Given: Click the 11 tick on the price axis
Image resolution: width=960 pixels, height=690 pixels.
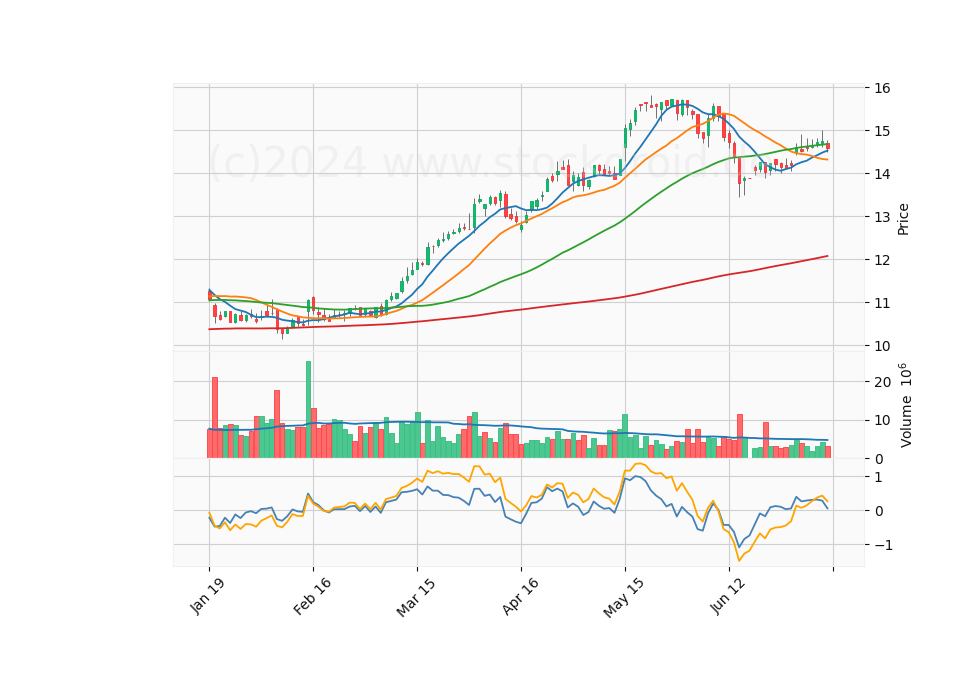Looking at the screenshot, I should pos(882,303).
